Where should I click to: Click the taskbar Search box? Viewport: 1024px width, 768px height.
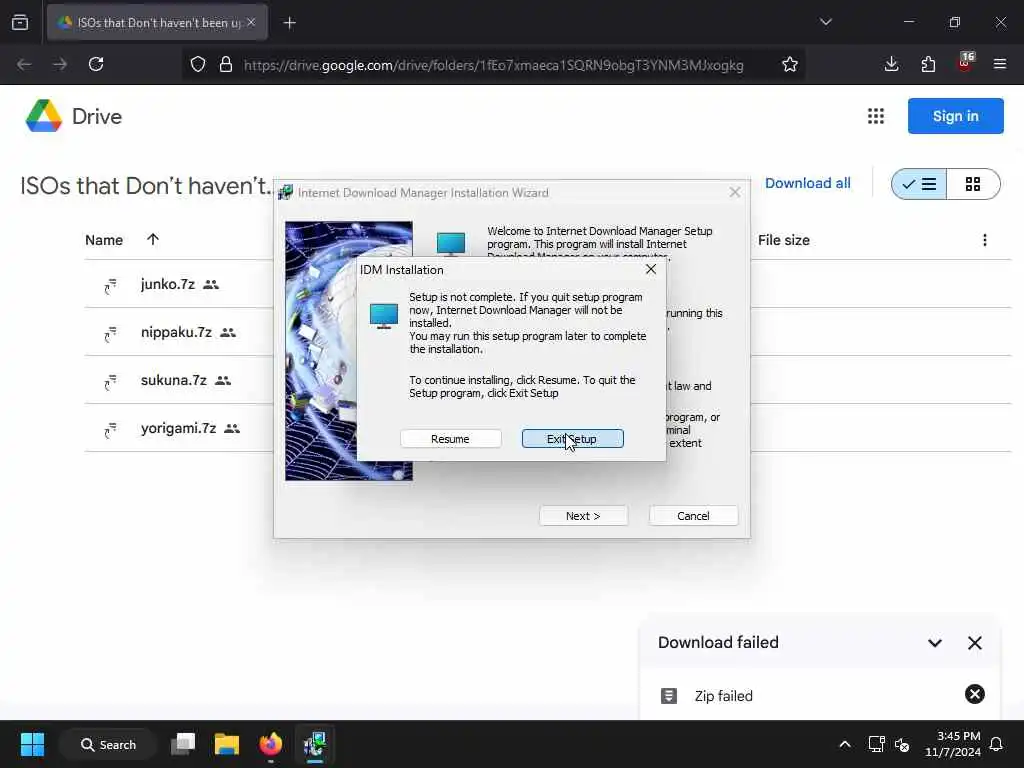click(x=108, y=744)
